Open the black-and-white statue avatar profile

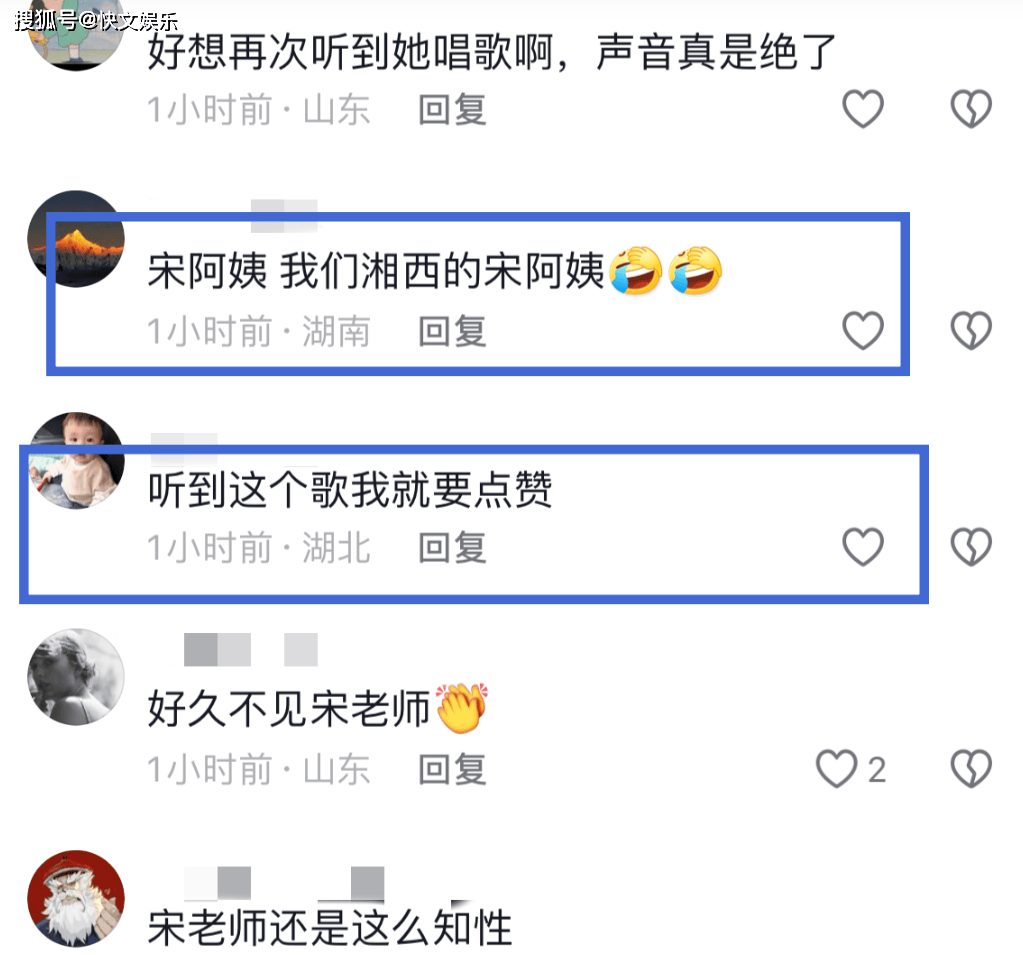click(76, 677)
